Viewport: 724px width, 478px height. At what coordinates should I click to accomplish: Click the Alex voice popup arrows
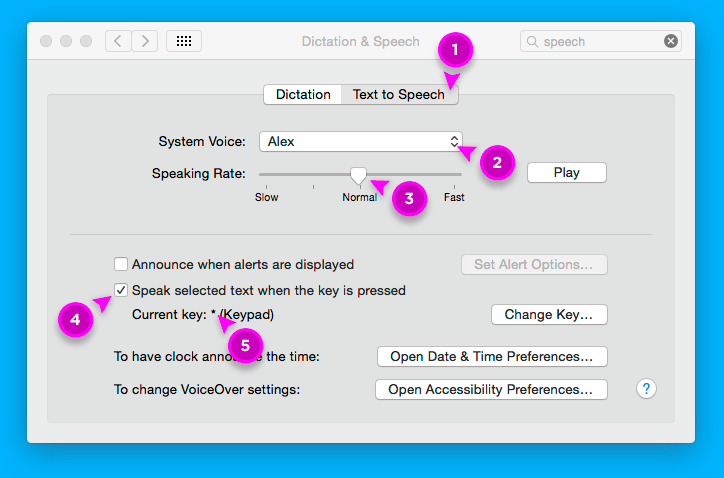pyautogui.click(x=454, y=142)
